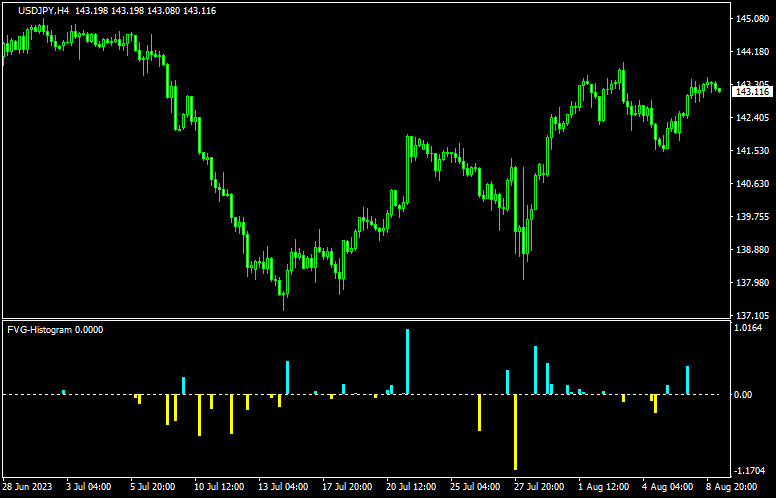Click the 142.405 price scale value
Image resolution: width=776 pixels, height=498 pixels.
753,117
